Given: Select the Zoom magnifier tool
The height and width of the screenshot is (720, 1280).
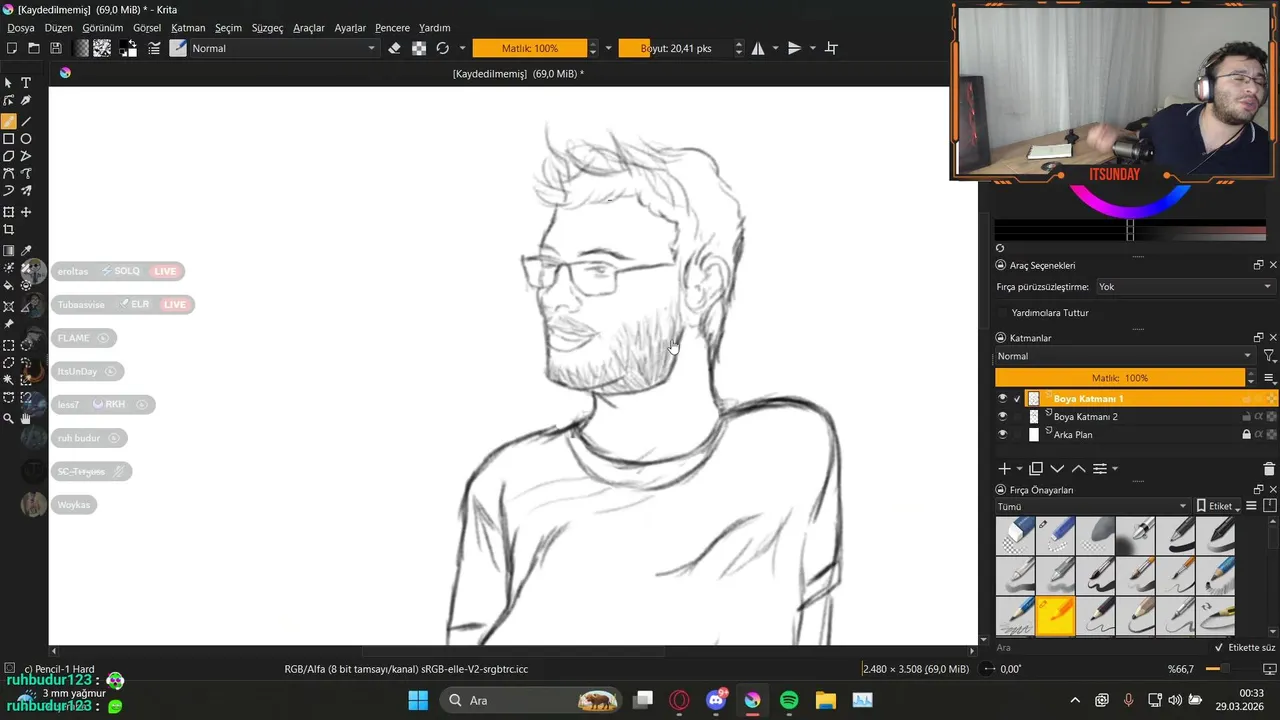Looking at the screenshot, I should click(x=8, y=419).
